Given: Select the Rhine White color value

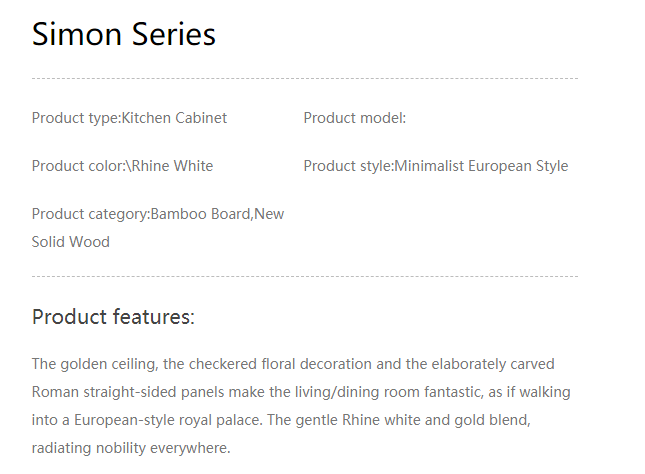Looking at the screenshot, I should [x=172, y=166].
